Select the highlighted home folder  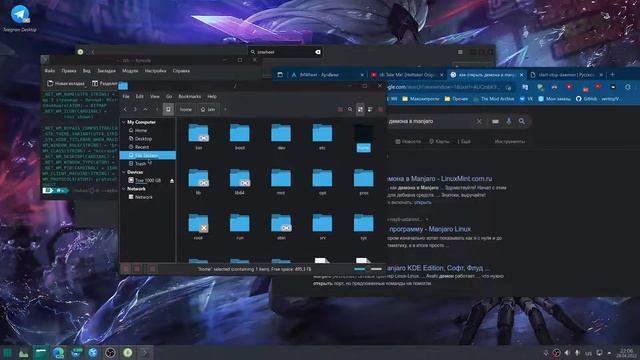pyautogui.click(x=364, y=138)
